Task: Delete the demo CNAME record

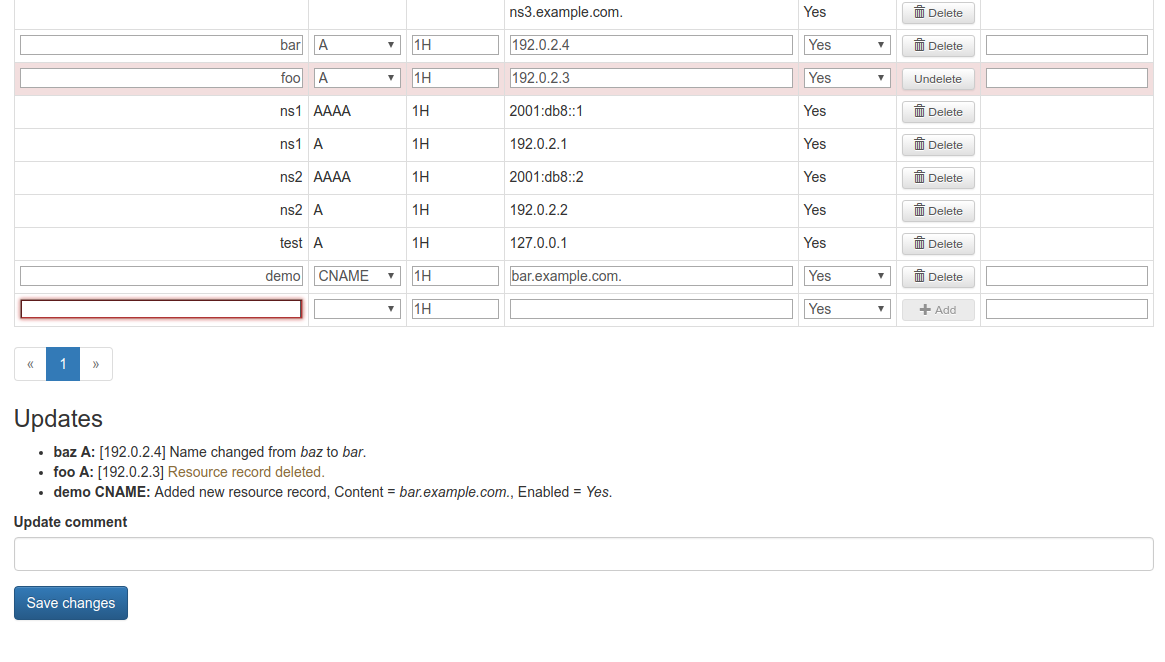Action: click(938, 276)
